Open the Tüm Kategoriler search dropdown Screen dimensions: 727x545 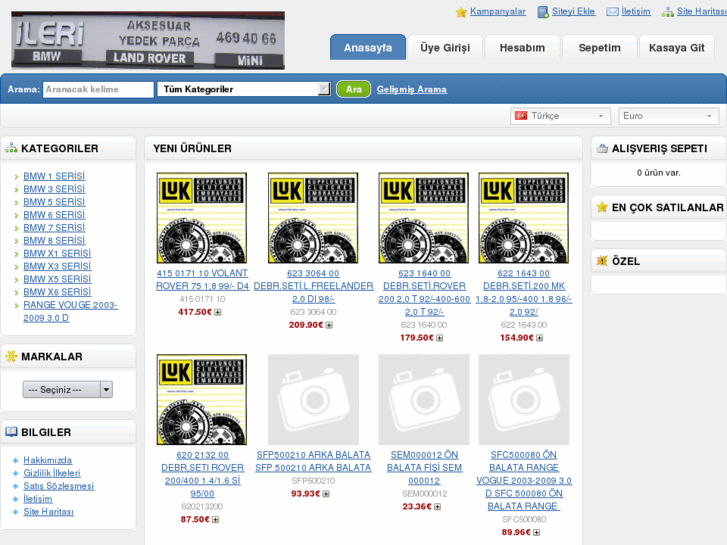pyautogui.click(x=244, y=89)
